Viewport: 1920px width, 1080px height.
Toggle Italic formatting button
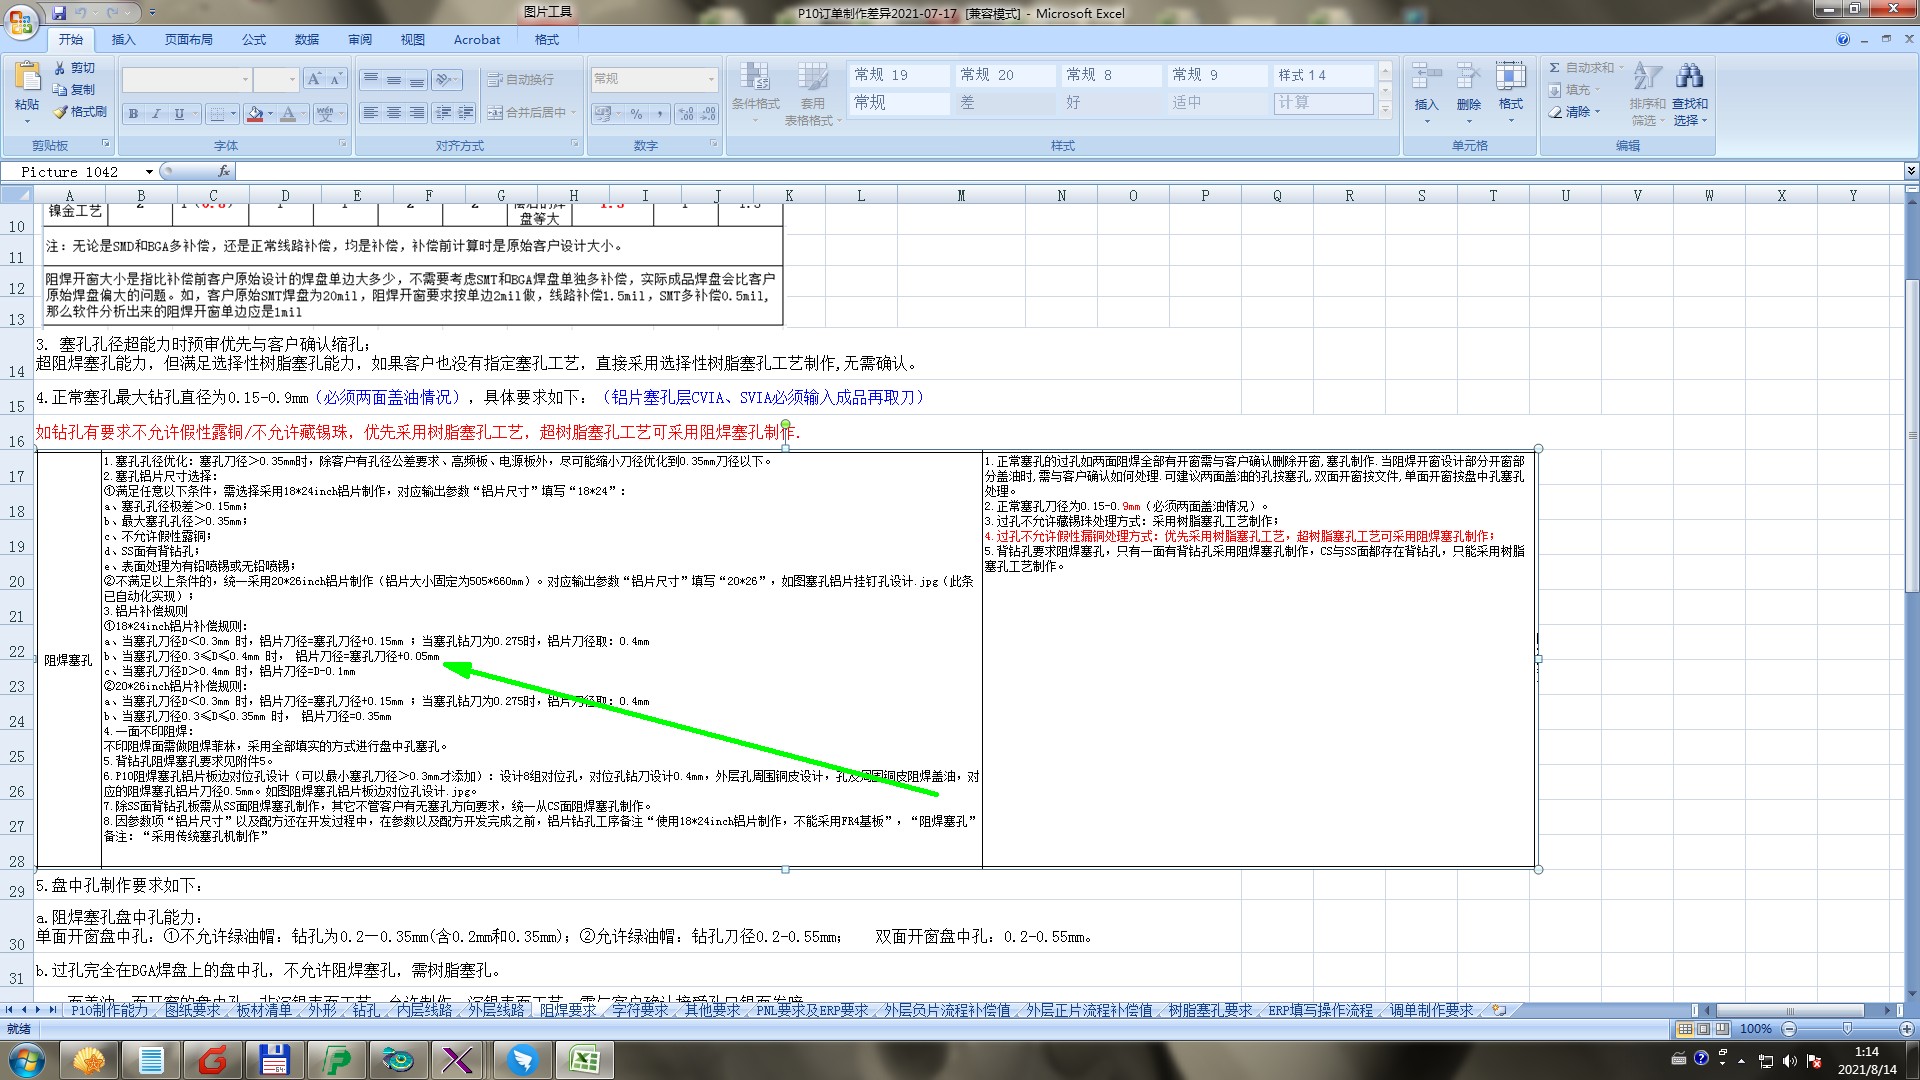tap(156, 114)
